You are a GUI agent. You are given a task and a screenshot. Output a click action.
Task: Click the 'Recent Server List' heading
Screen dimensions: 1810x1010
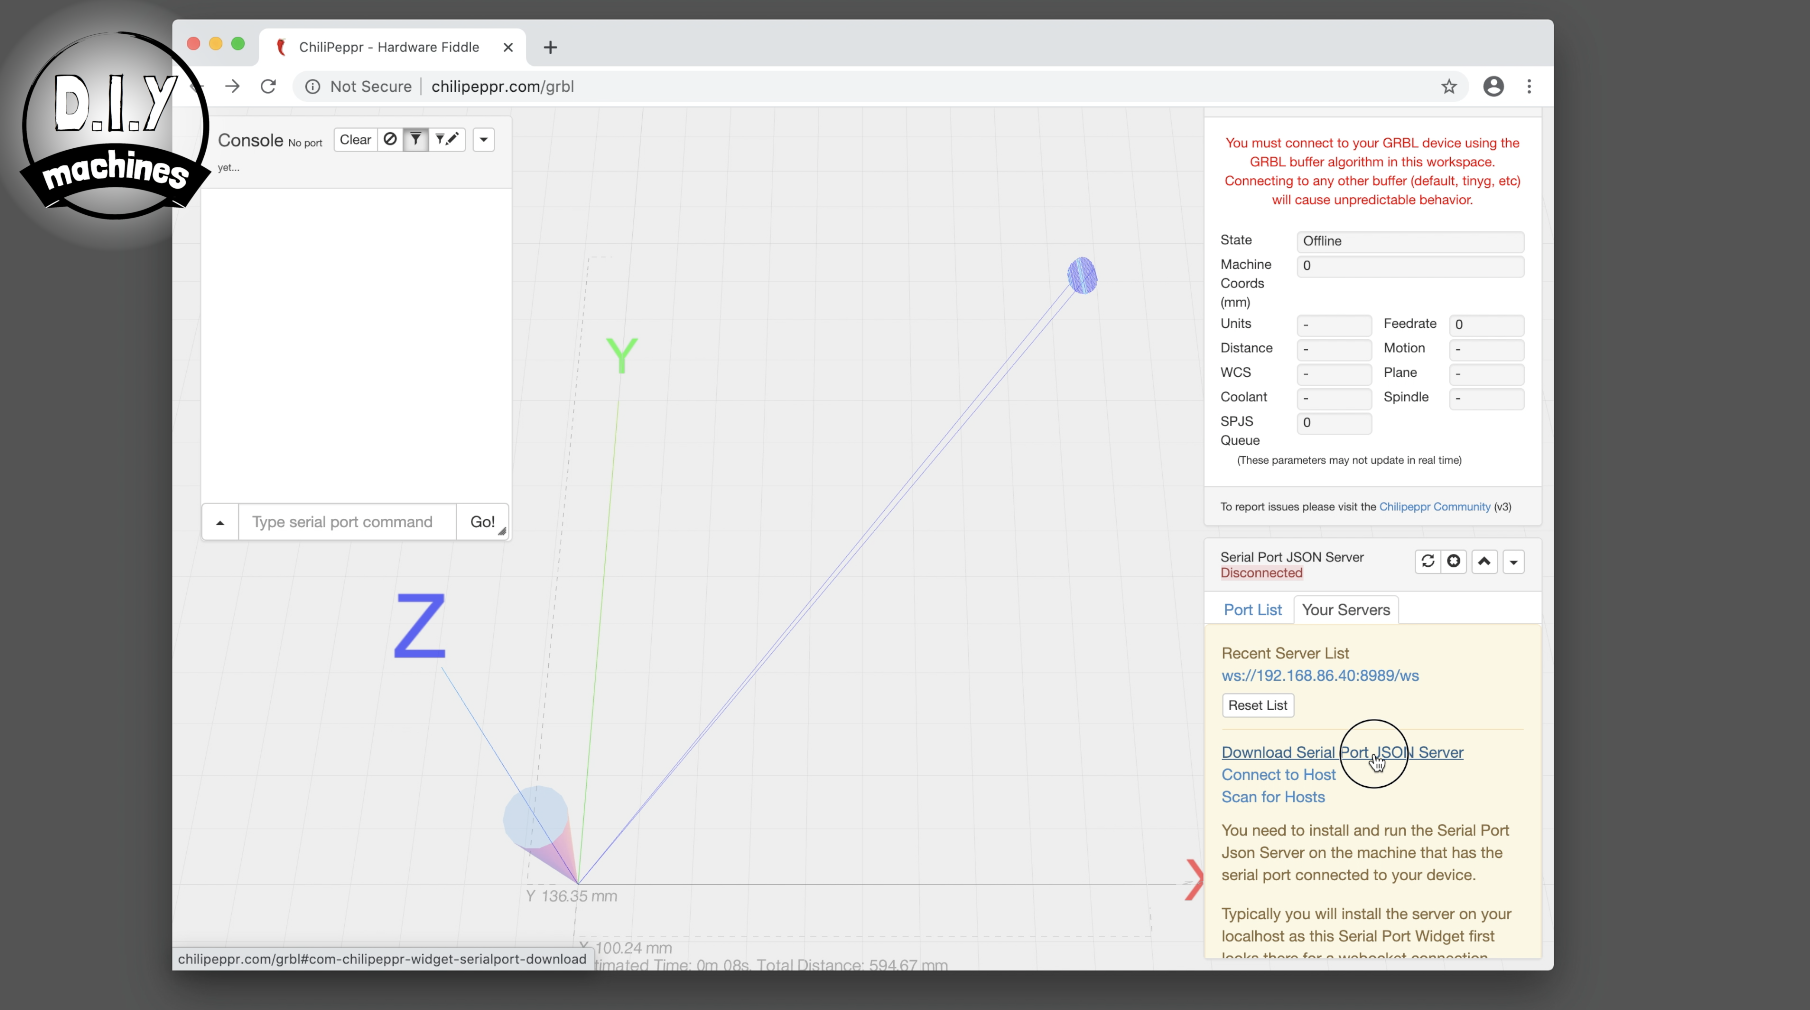pyautogui.click(x=1285, y=654)
